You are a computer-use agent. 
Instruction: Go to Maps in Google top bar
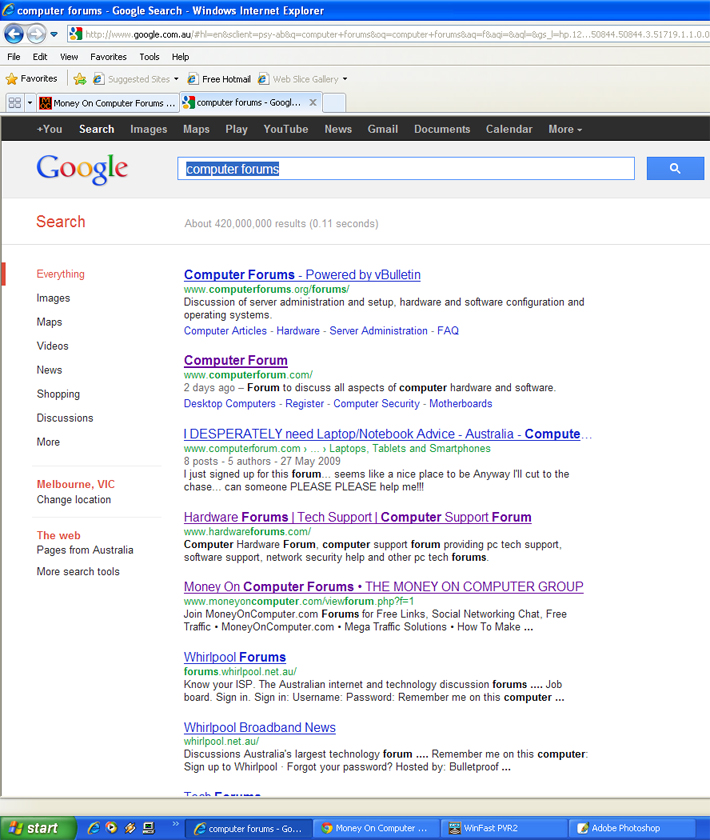(x=196, y=129)
